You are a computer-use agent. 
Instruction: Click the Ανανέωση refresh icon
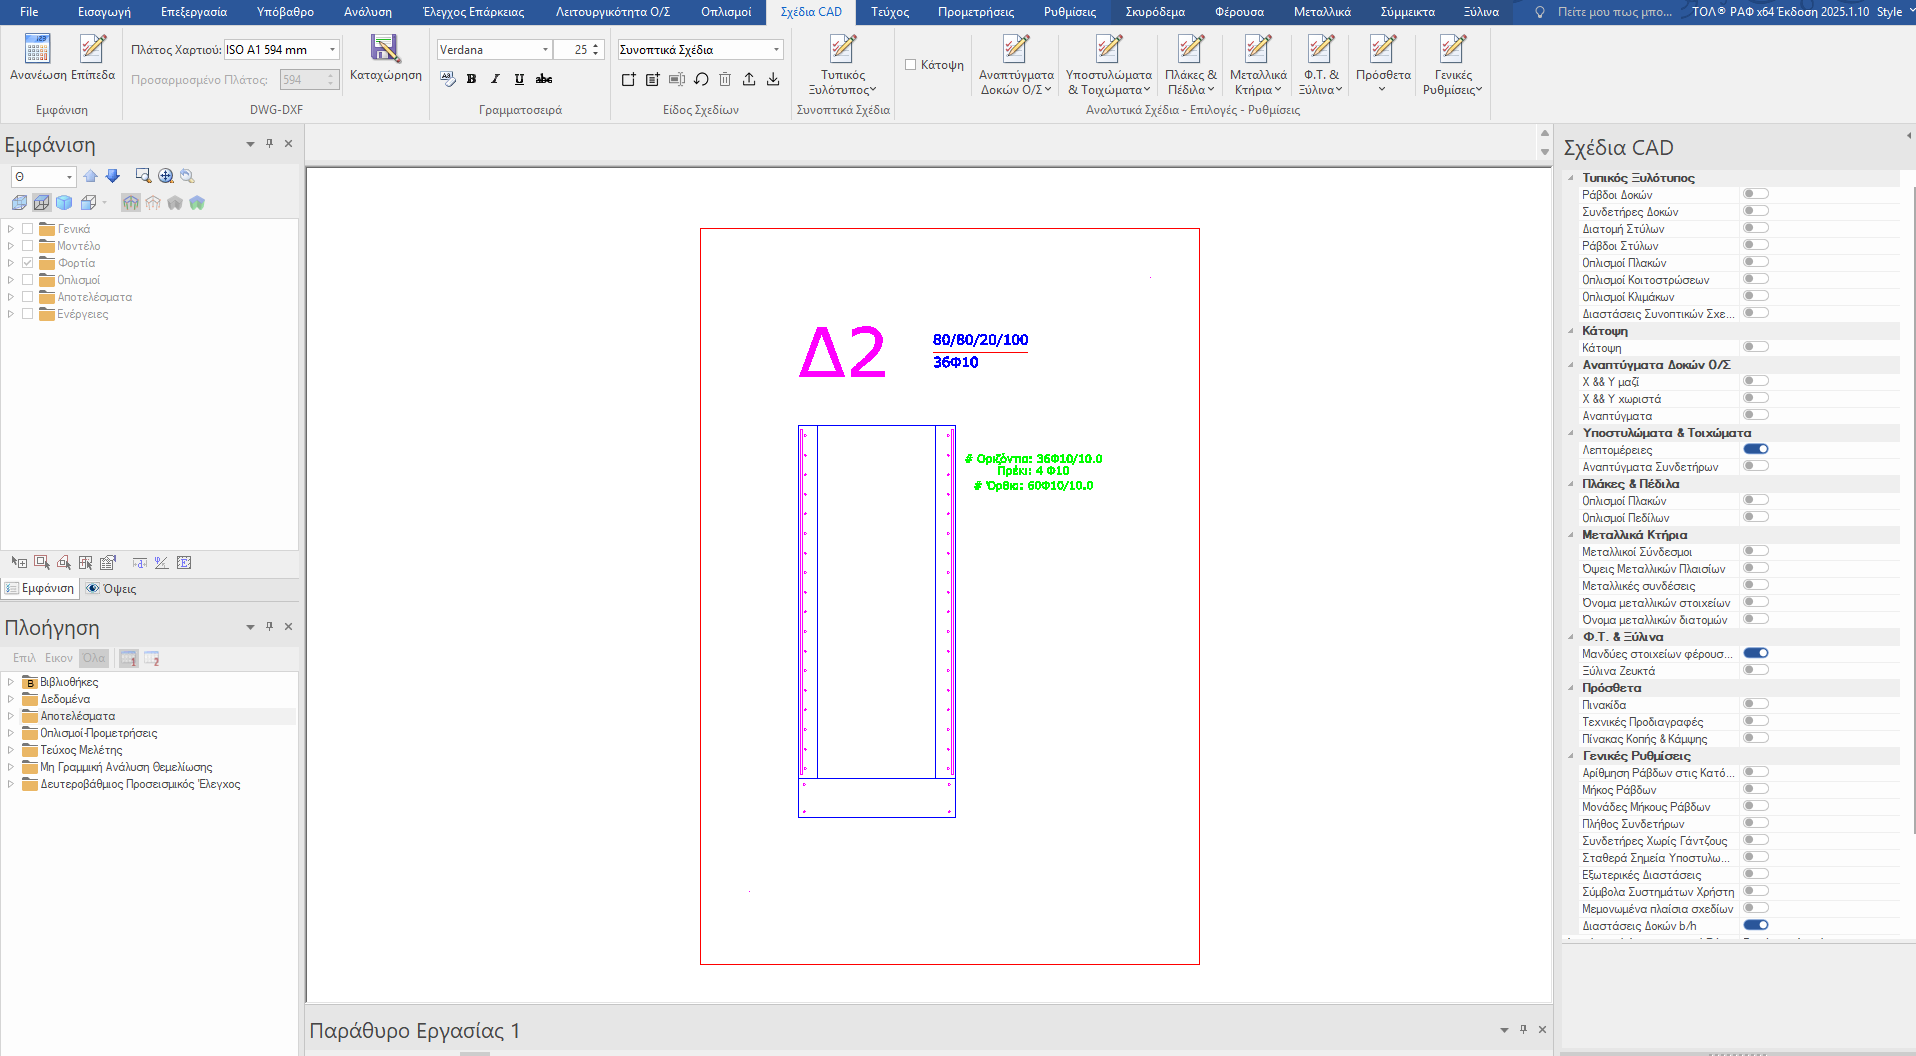click(x=37, y=49)
